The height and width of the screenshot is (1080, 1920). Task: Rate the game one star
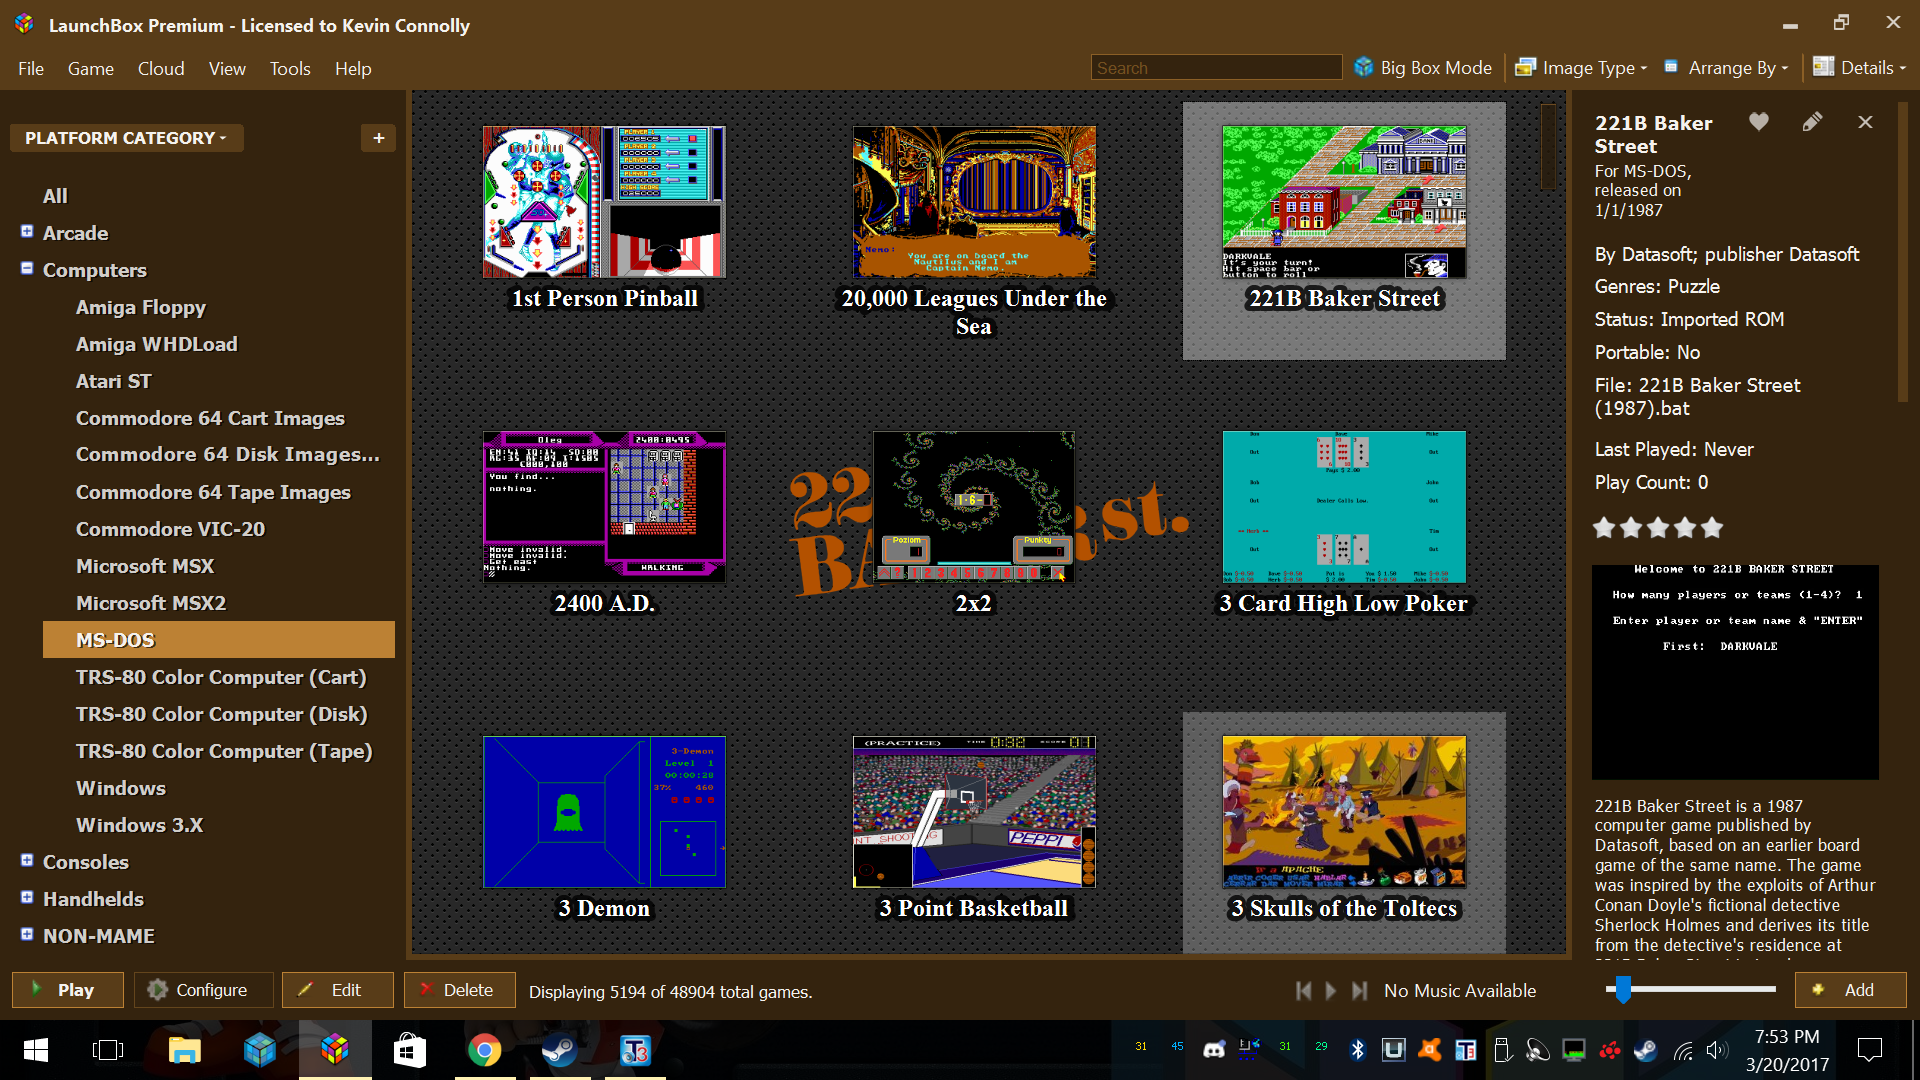[x=1604, y=527]
